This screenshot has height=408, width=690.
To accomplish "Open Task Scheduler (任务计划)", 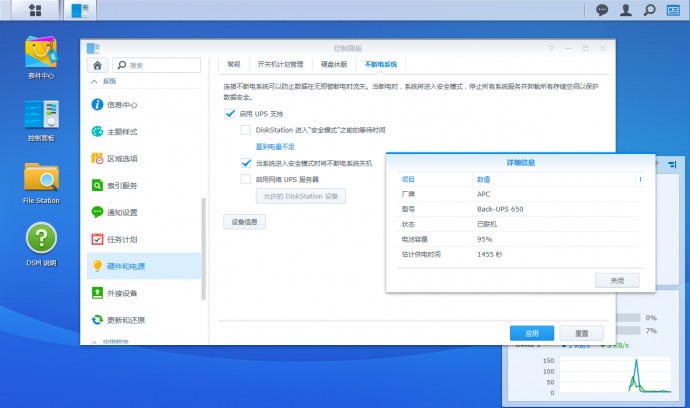I will (x=144, y=239).
